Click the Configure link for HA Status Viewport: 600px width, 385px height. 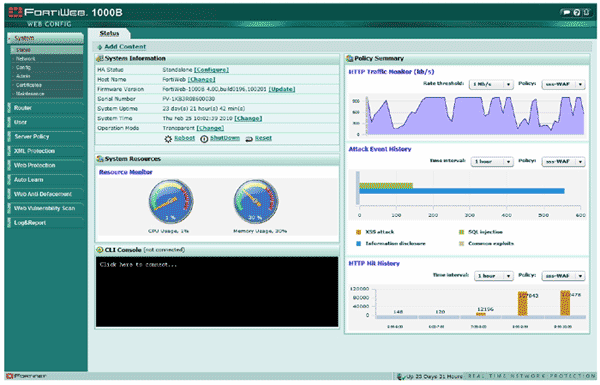click(x=211, y=70)
